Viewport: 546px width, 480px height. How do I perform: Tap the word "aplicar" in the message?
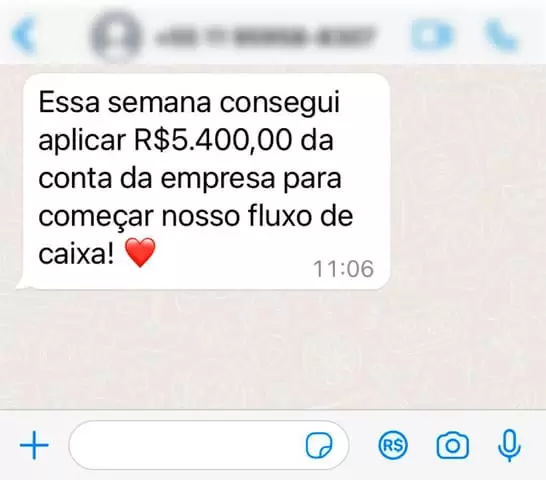tap(82, 142)
